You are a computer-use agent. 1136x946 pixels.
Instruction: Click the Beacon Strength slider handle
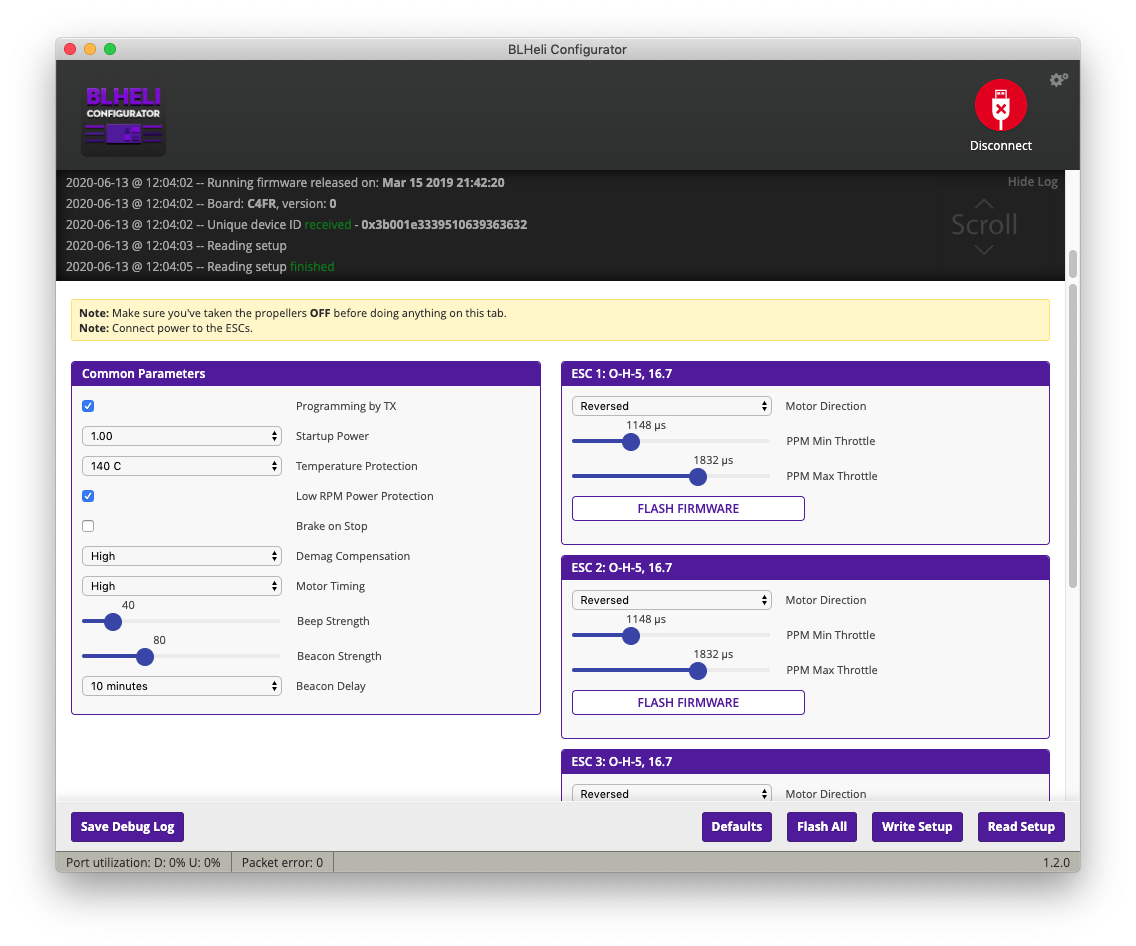click(x=145, y=656)
